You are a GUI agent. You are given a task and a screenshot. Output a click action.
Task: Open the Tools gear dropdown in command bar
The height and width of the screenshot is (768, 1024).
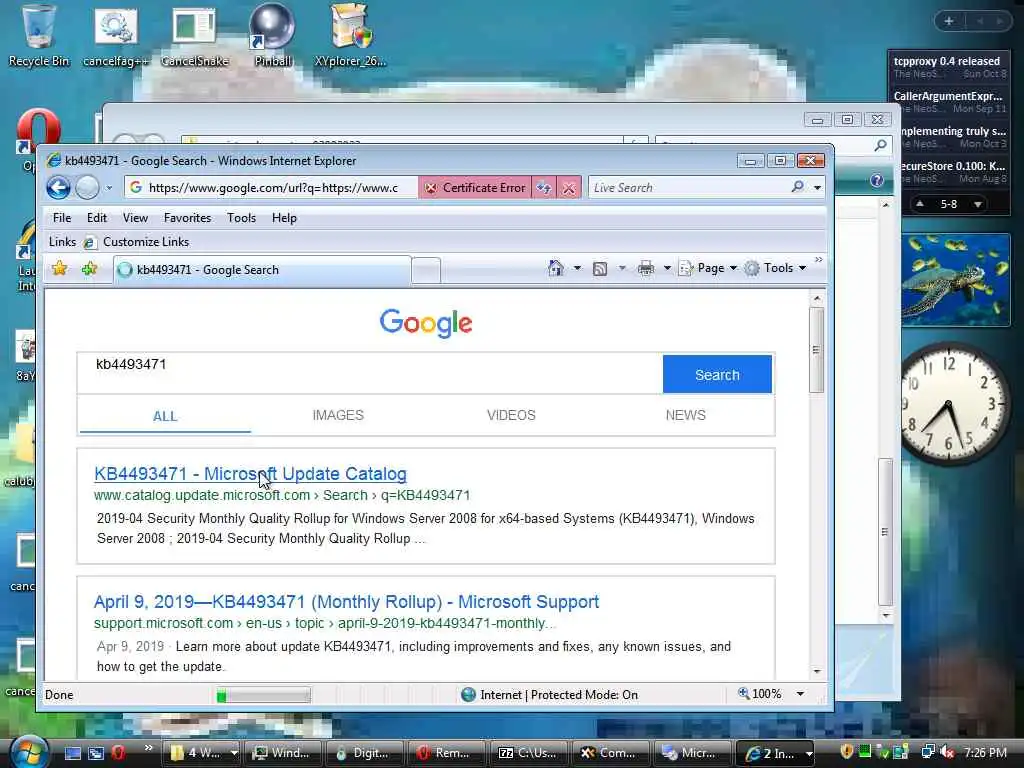[775, 268]
